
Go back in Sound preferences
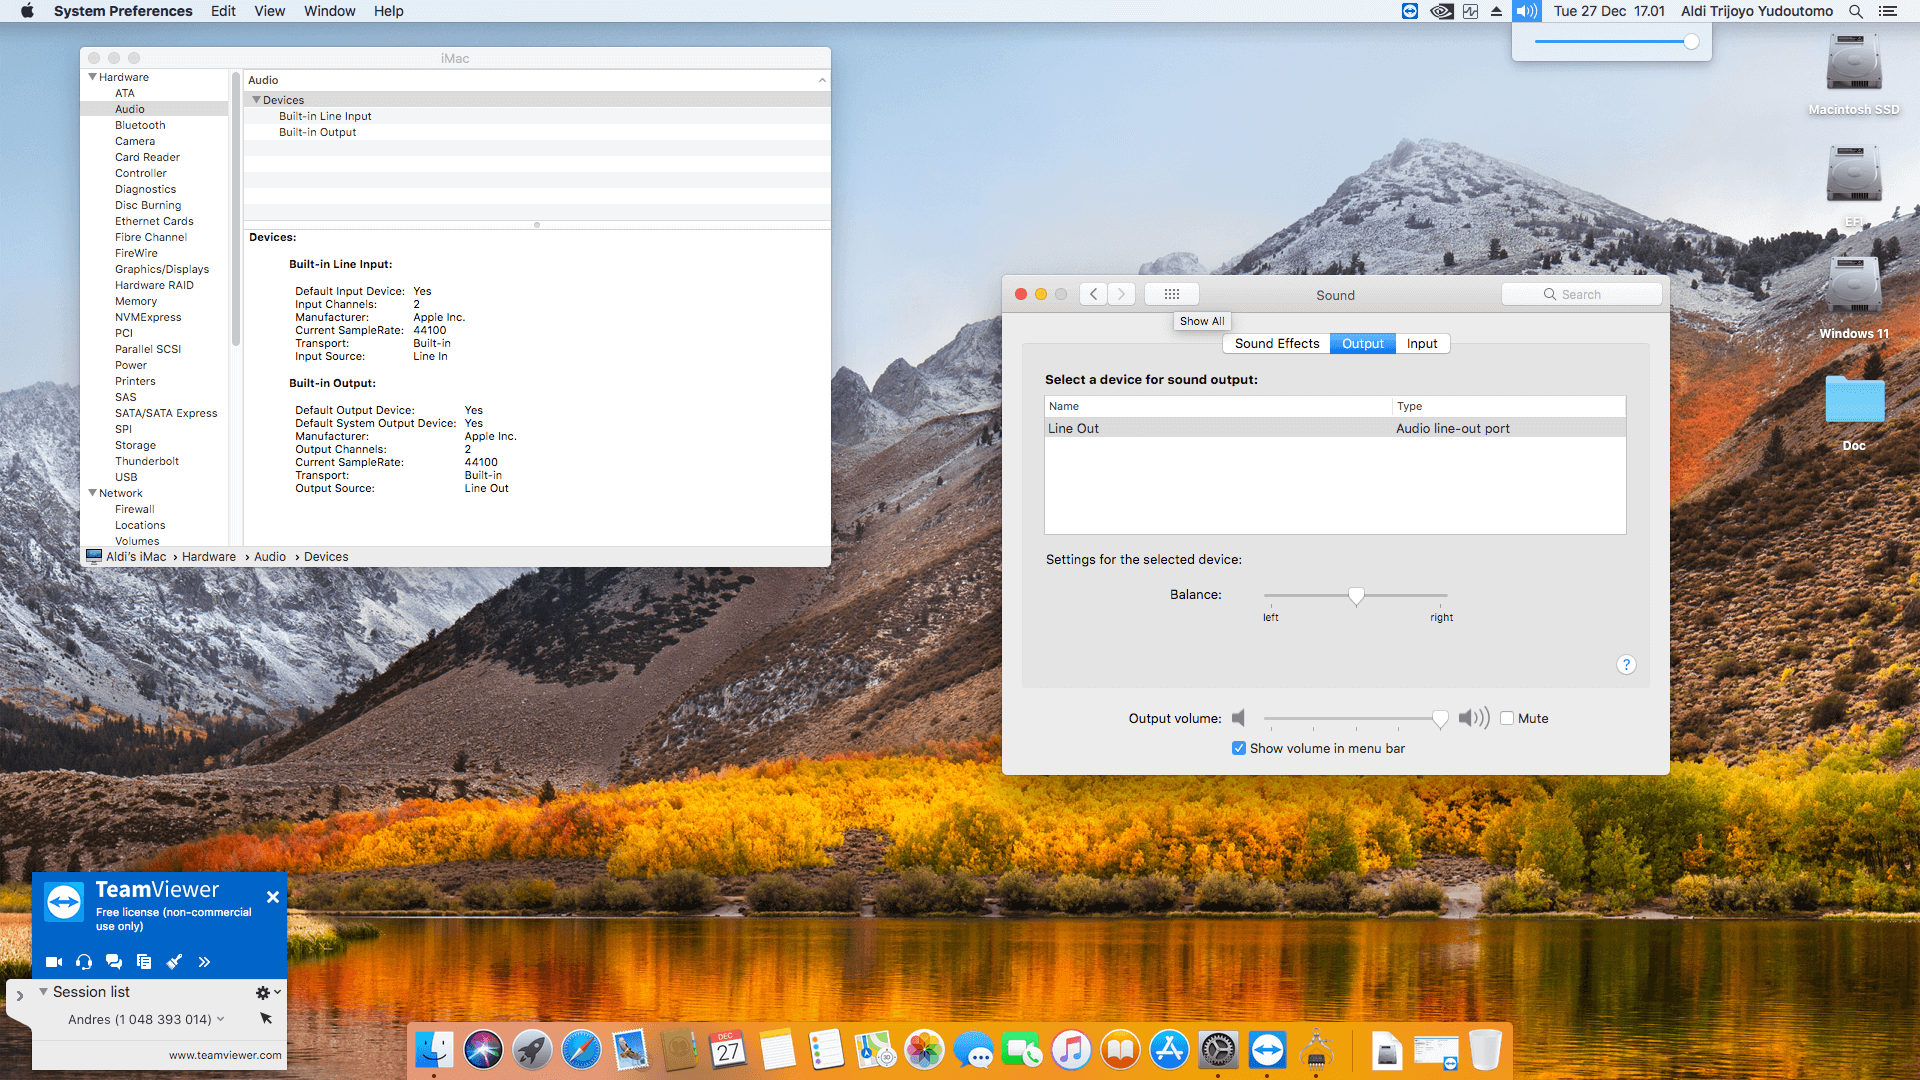point(1093,294)
